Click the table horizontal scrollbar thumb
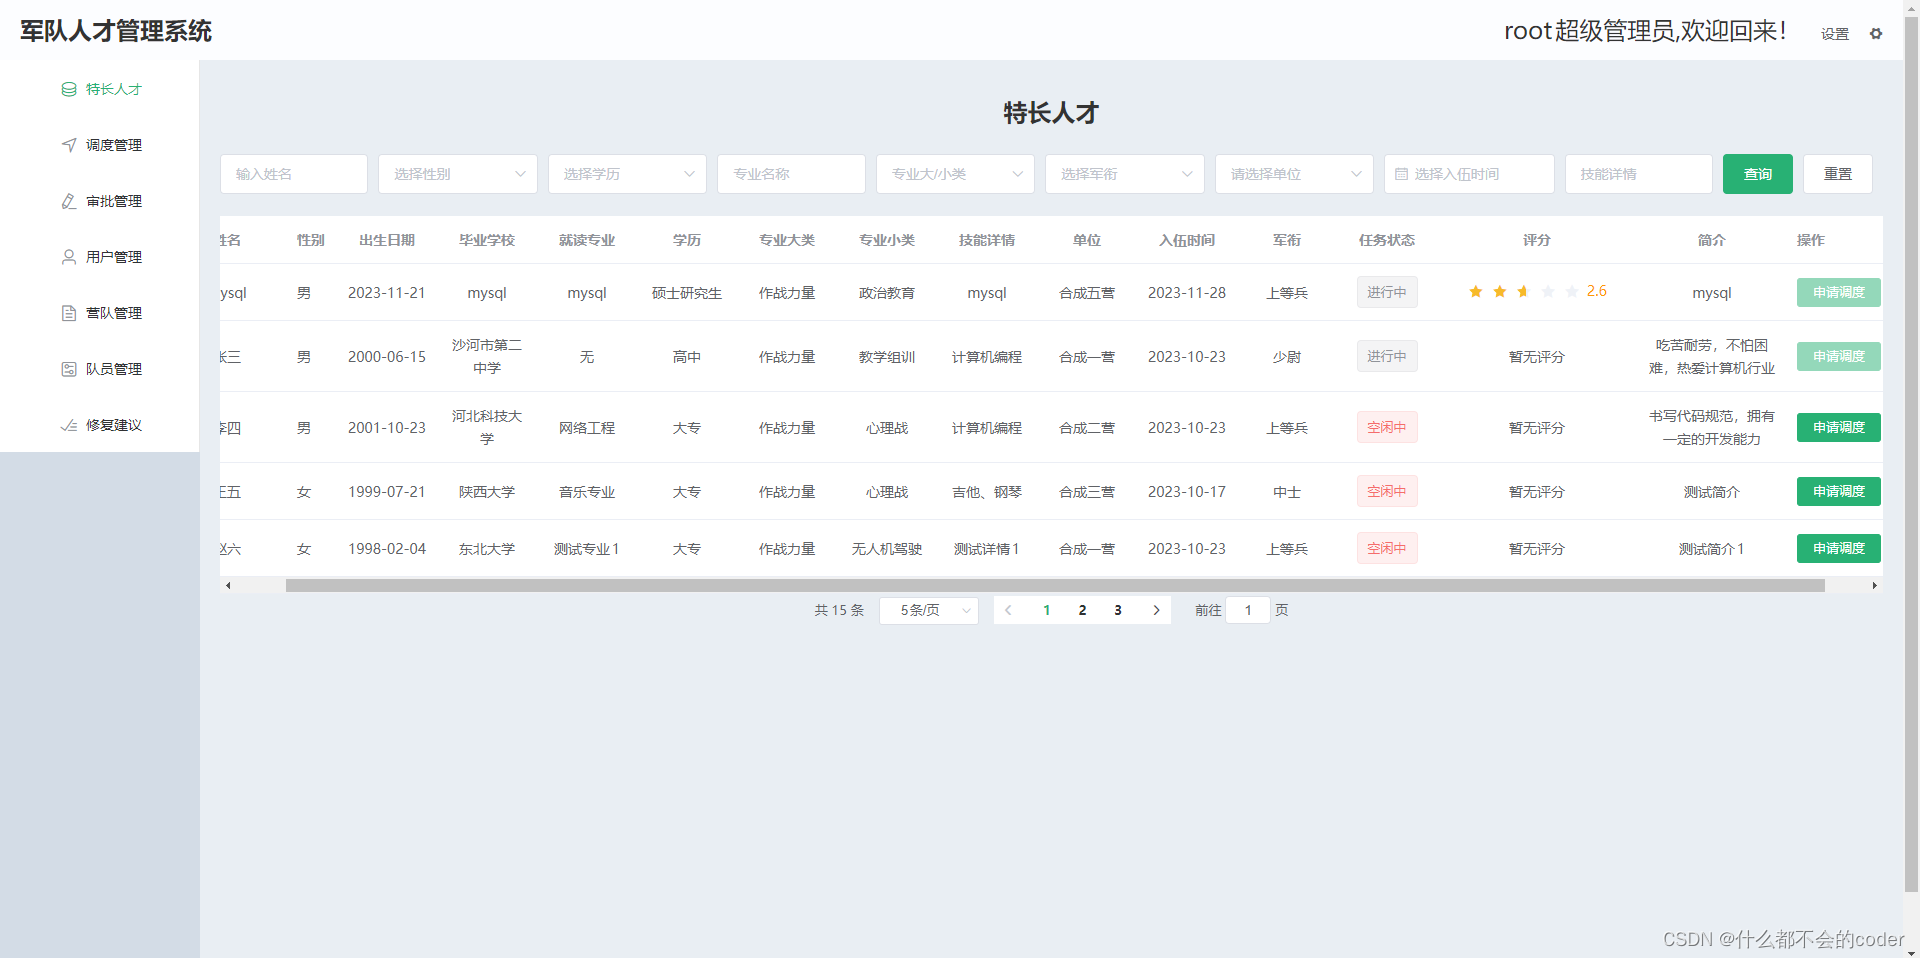The width and height of the screenshot is (1920, 958). pos(1055,585)
